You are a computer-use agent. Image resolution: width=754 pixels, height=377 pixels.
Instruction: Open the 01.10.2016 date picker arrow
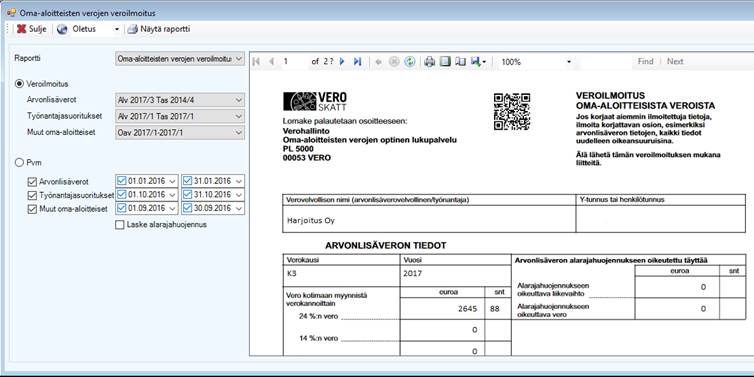173,195
